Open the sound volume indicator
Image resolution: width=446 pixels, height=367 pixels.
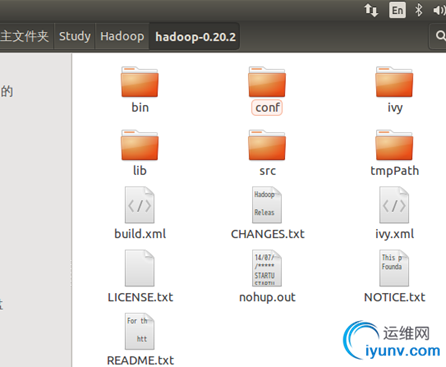tap(439, 10)
